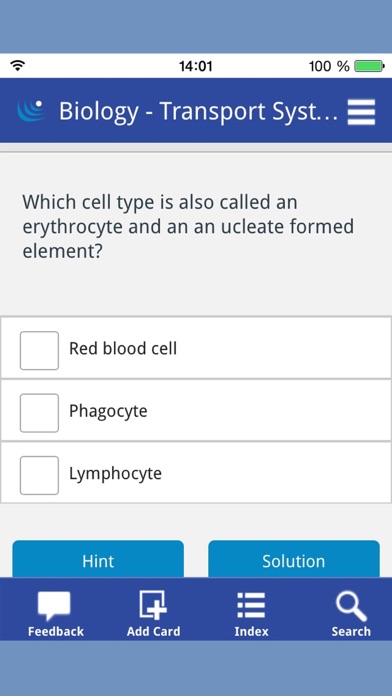Screen dimensions: 392x696
Task: Tap the app logo in header
Action: click(x=31, y=111)
